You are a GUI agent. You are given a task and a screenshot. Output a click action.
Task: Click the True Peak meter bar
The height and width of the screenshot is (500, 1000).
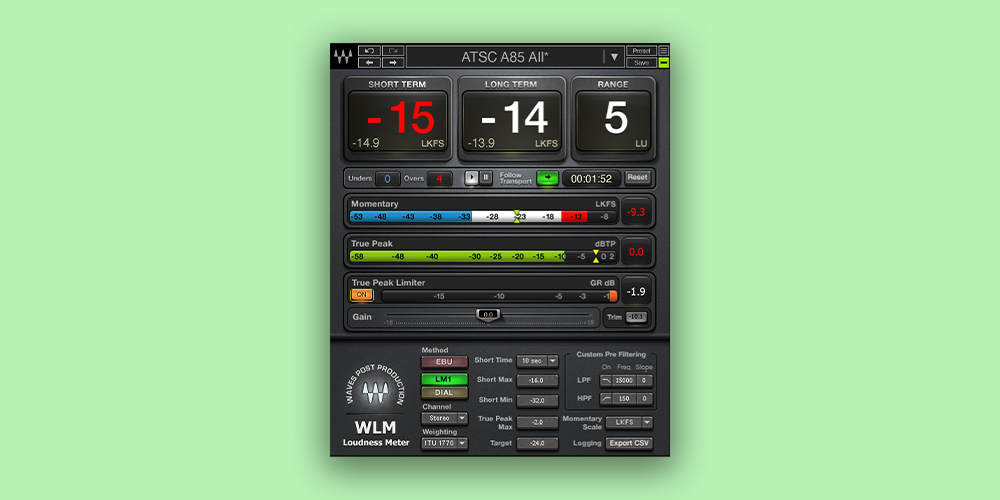pos(483,256)
